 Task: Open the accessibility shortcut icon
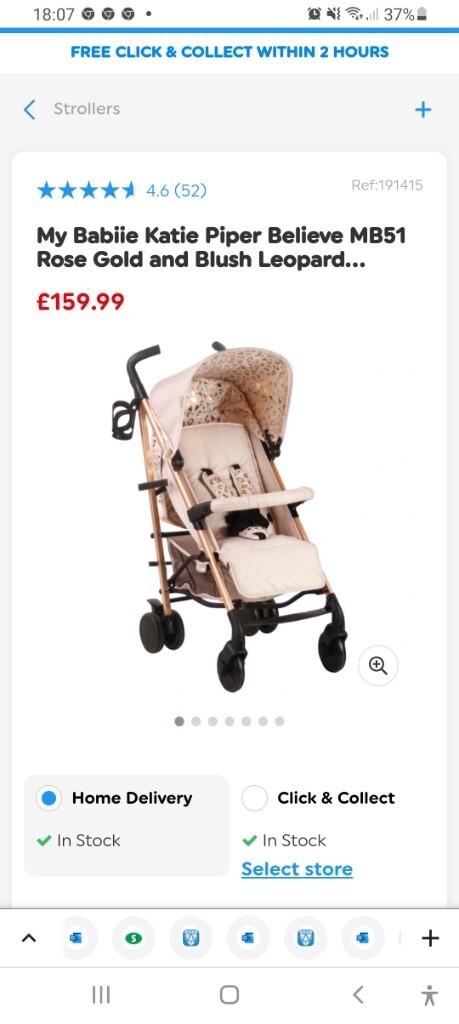click(x=429, y=995)
